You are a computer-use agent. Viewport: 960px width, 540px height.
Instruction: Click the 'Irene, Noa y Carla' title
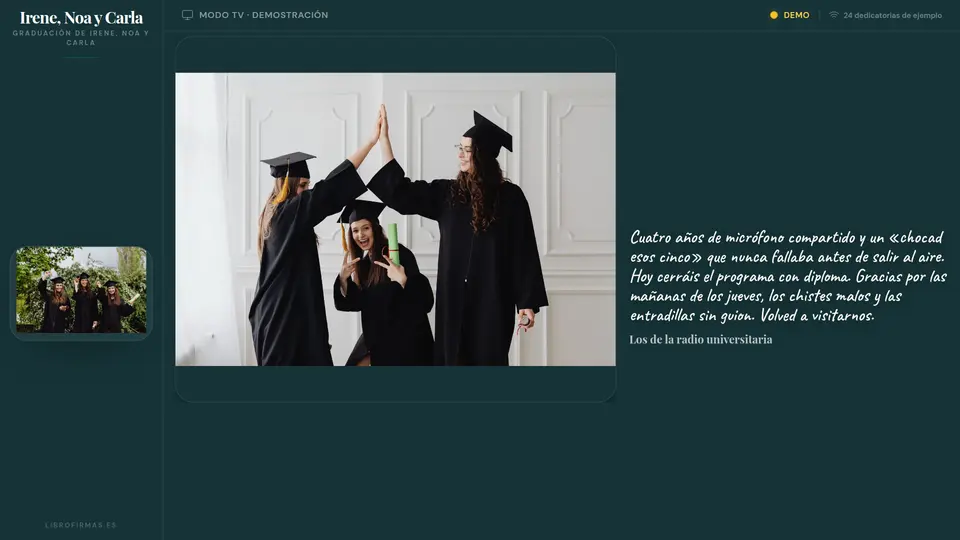pos(81,18)
